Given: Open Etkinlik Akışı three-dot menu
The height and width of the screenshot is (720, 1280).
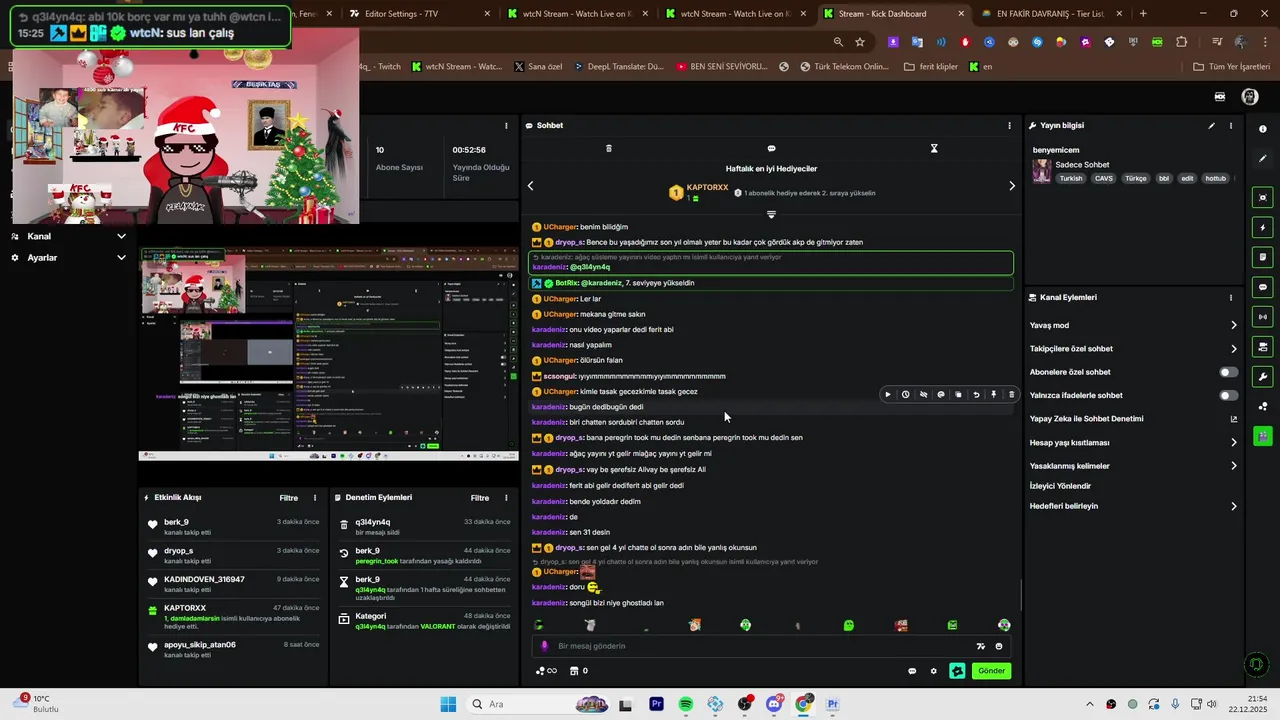Looking at the screenshot, I should click(x=315, y=498).
